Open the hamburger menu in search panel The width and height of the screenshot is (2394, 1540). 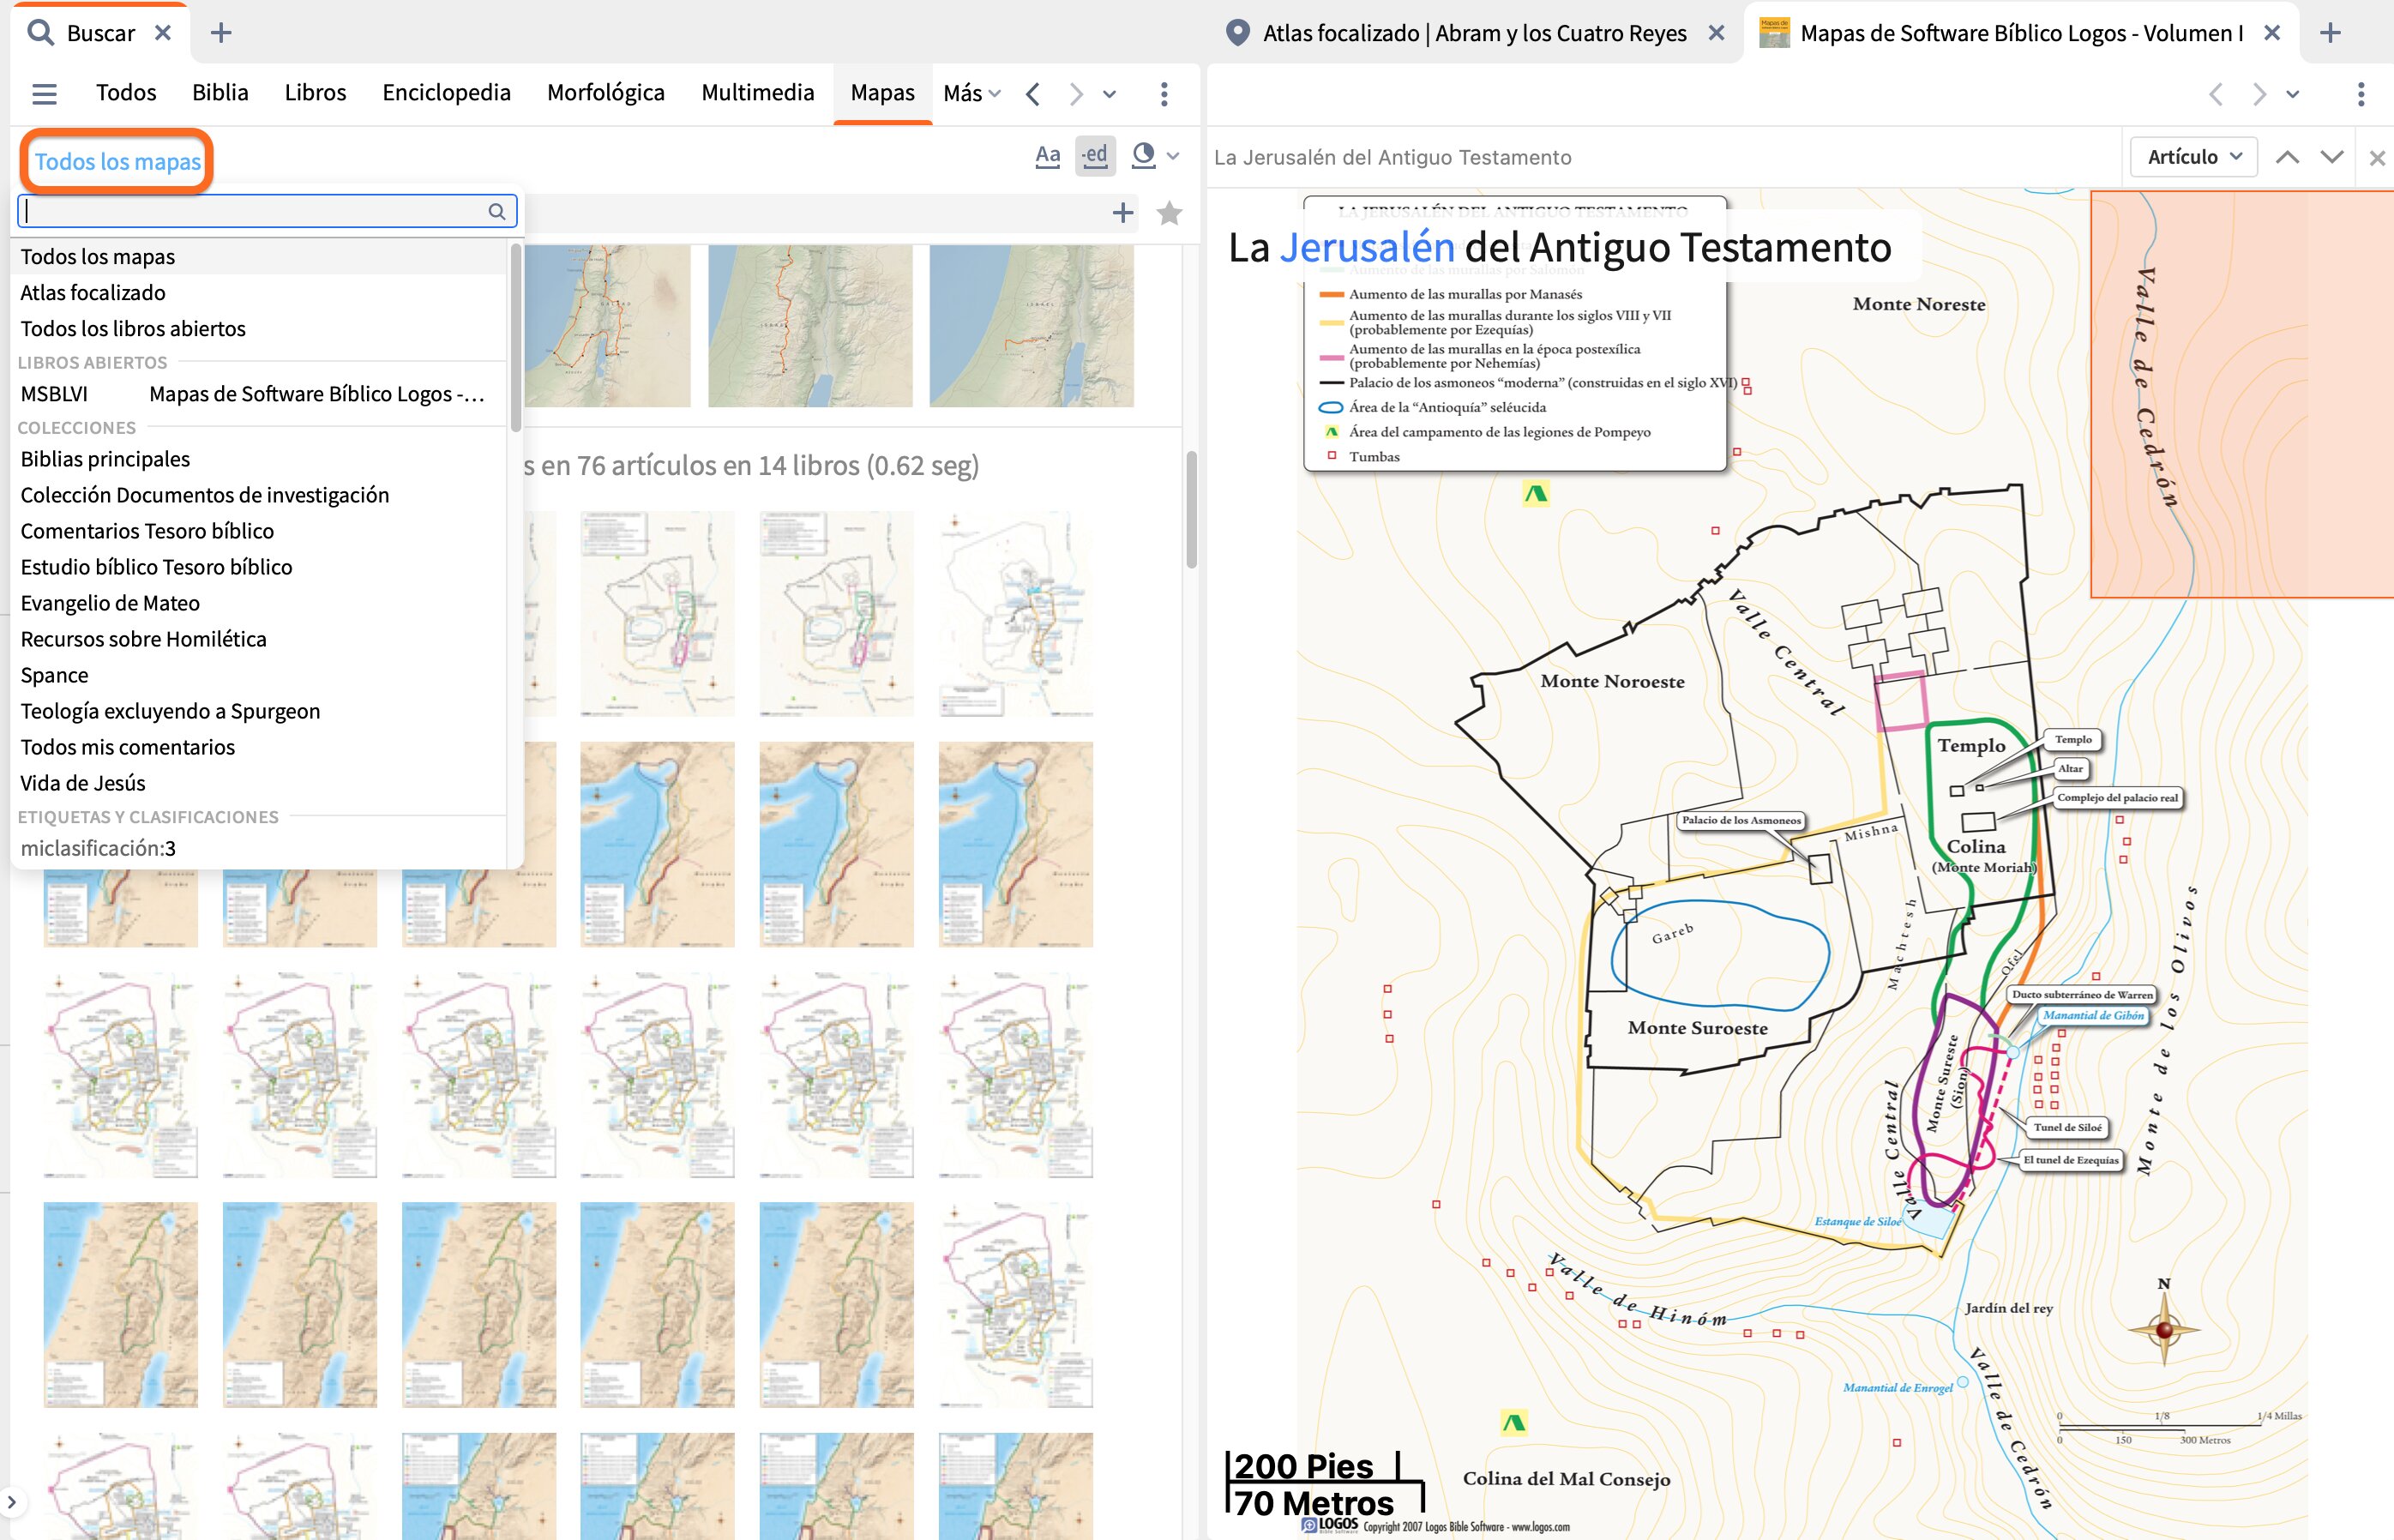(x=44, y=94)
